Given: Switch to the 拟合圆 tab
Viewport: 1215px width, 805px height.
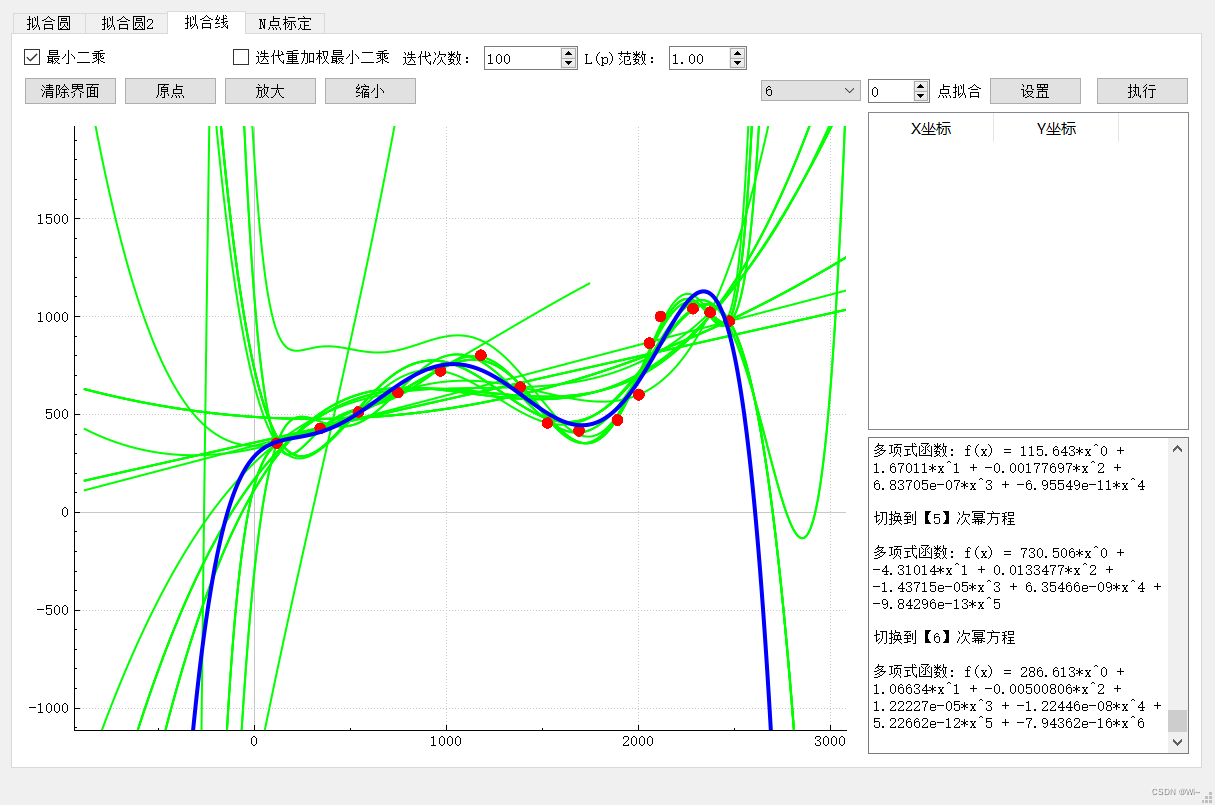Looking at the screenshot, I should click(48, 24).
